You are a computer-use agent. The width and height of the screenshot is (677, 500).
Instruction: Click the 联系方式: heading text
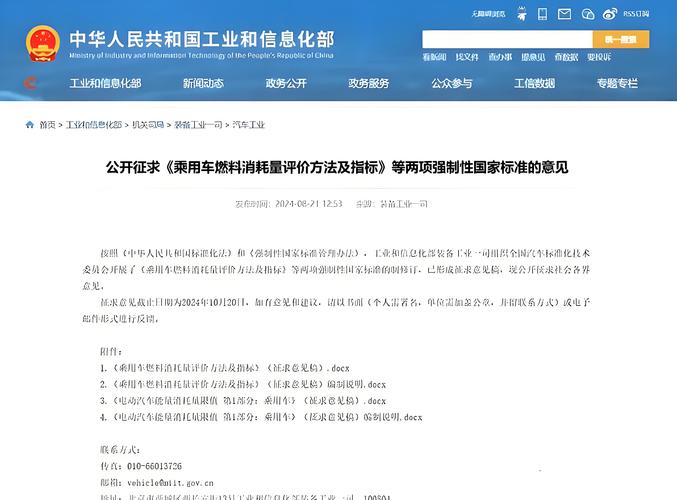(120, 450)
